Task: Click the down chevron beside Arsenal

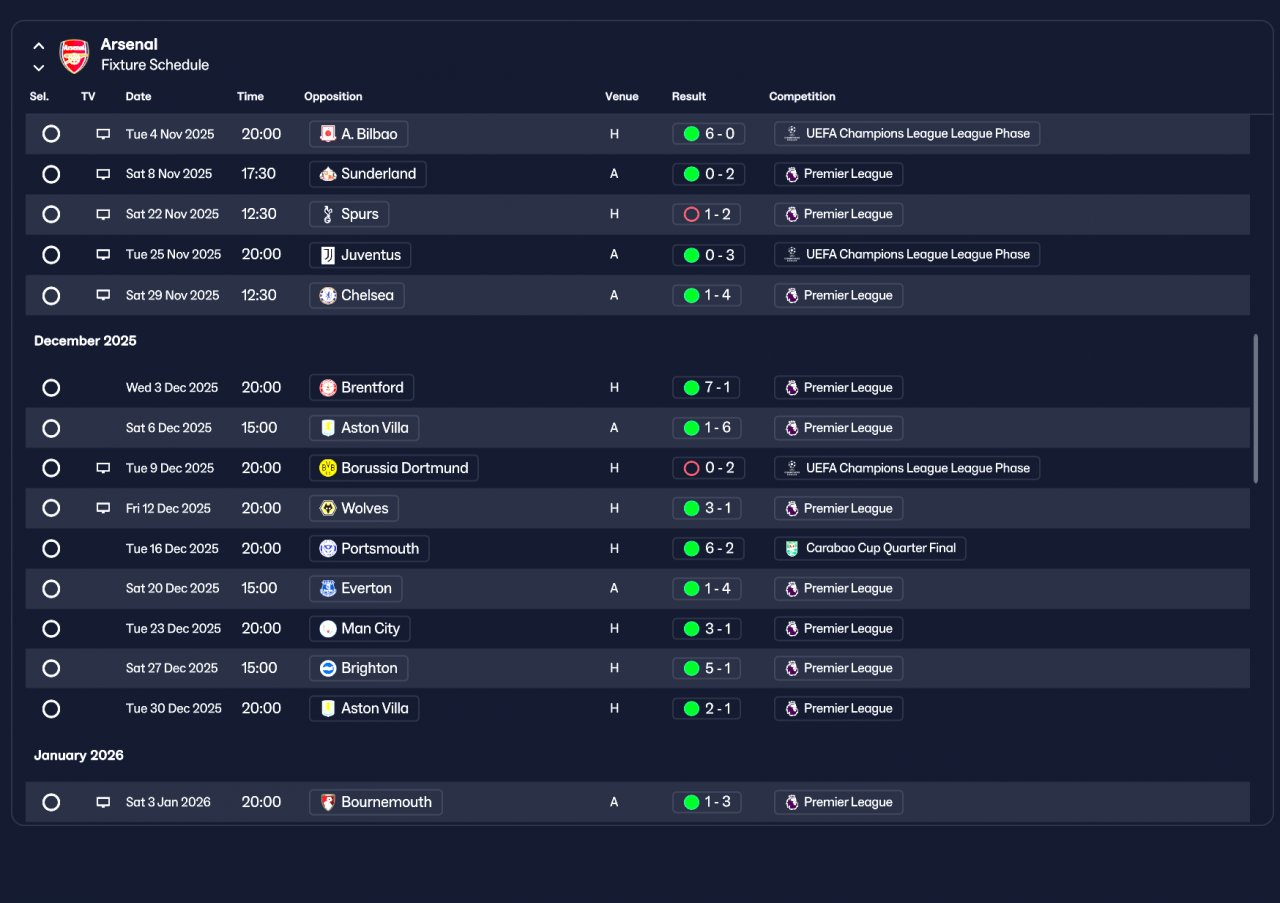Action: [38, 68]
